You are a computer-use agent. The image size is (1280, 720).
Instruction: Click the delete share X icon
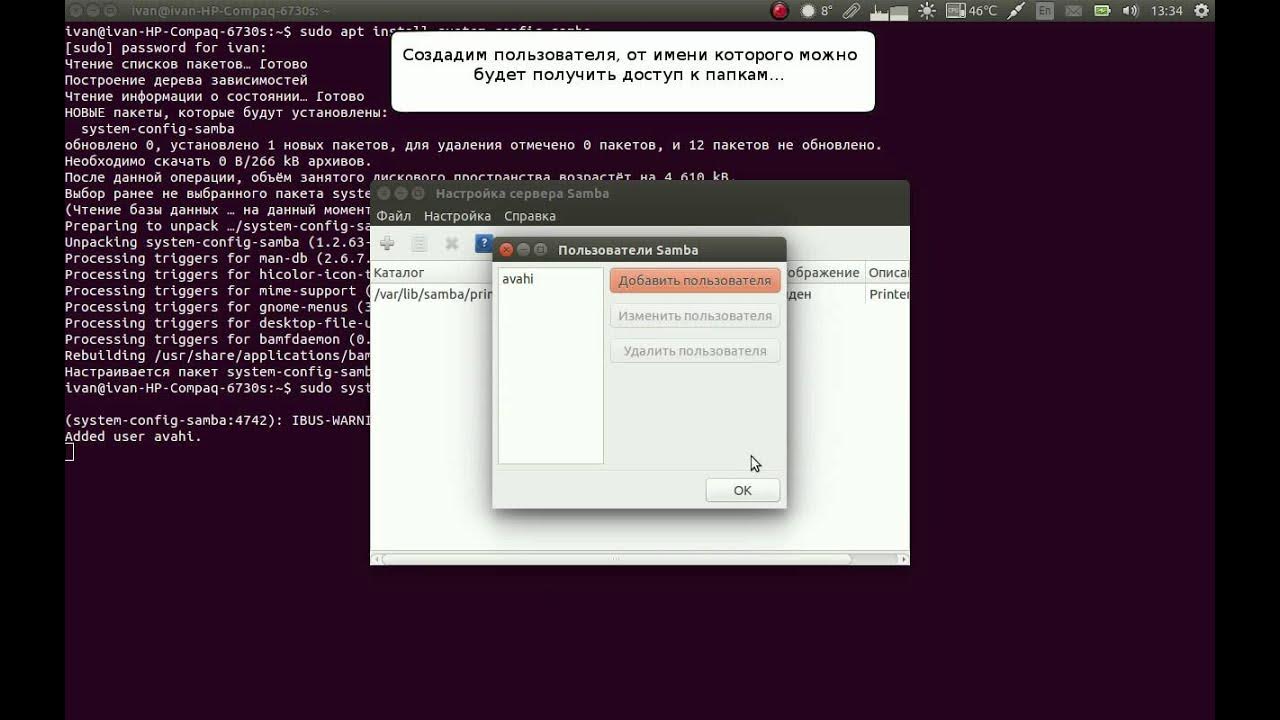coord(452,243)
